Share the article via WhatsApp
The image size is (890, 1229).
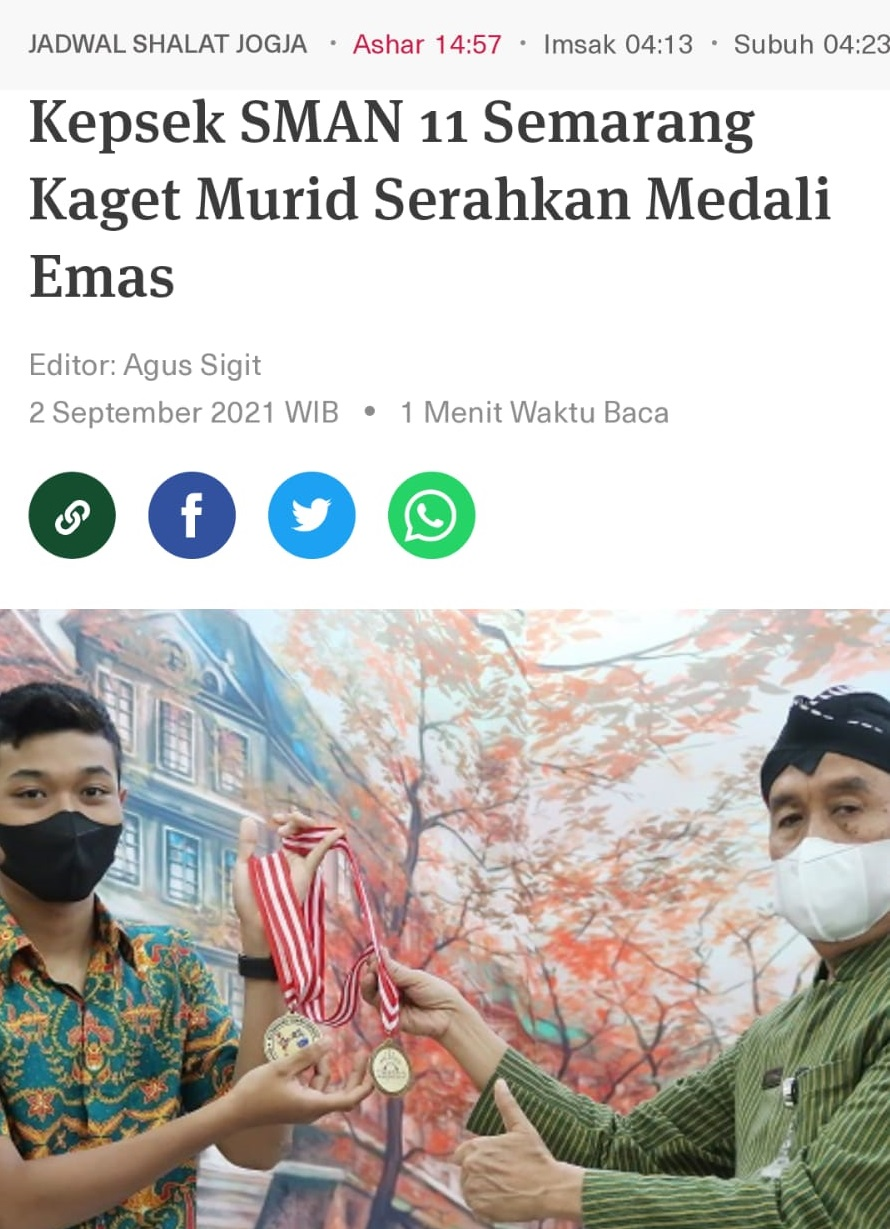tap(432, 515)
